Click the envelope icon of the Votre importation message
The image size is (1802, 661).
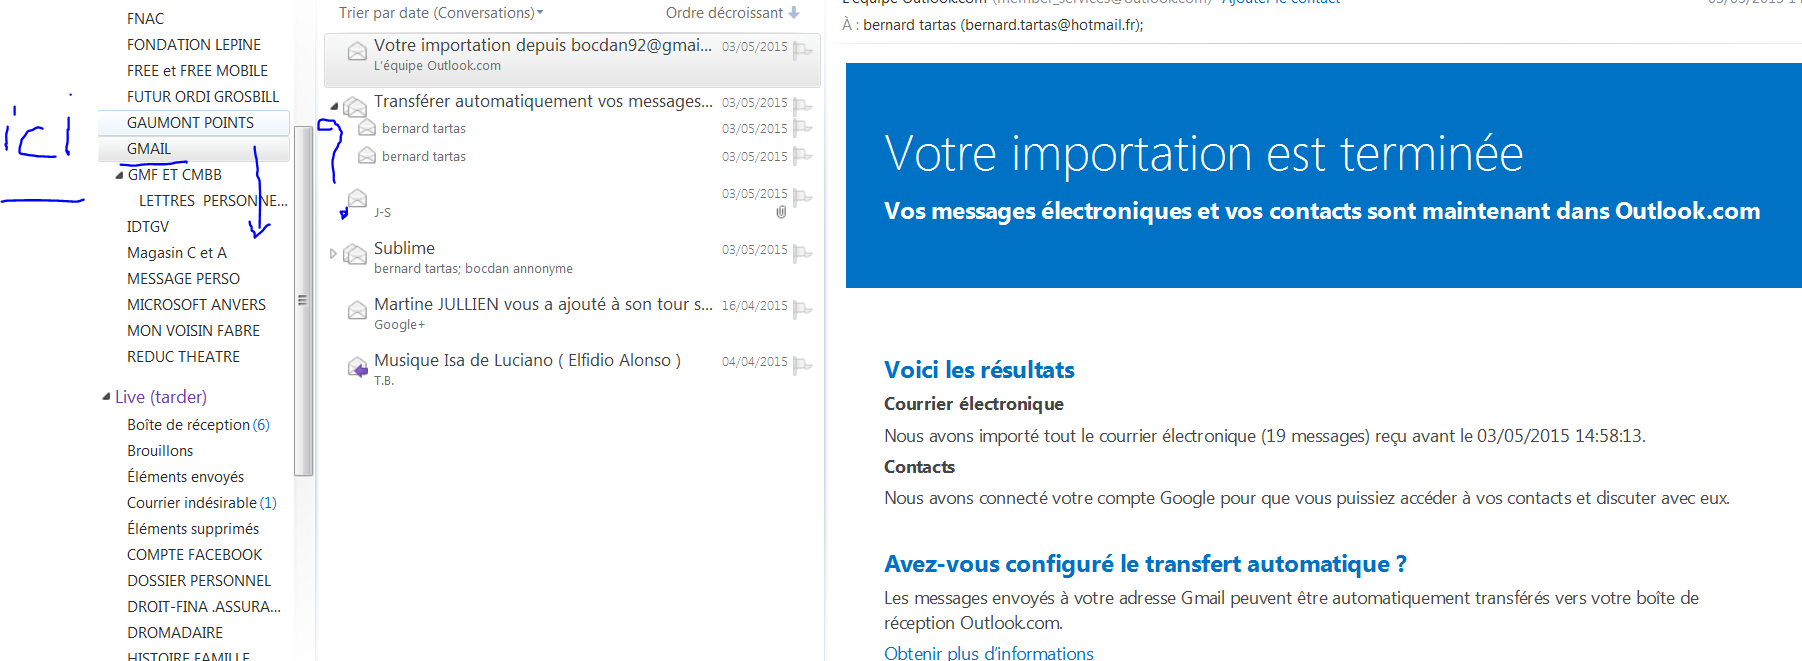click(x=357, y=51)
